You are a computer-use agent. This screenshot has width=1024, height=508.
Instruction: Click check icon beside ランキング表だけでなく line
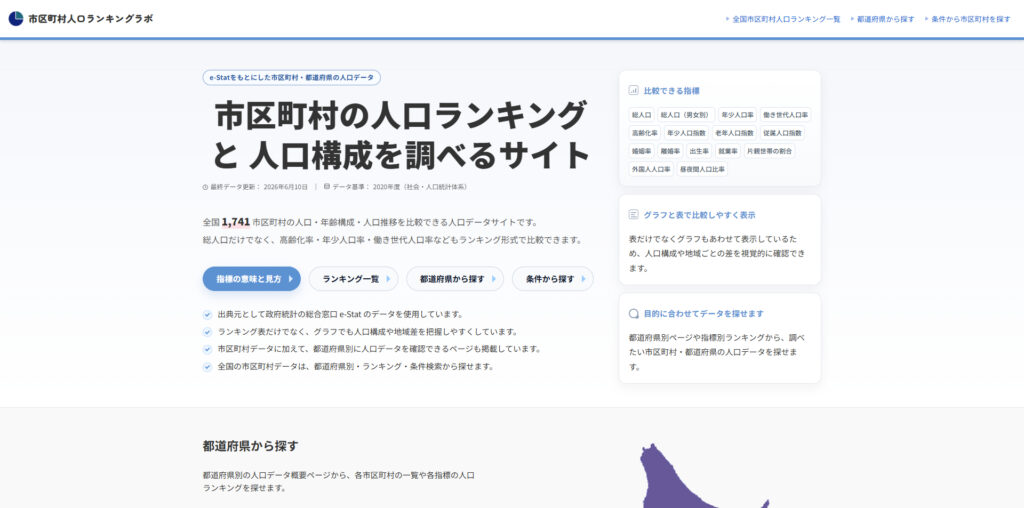point(207,332)
